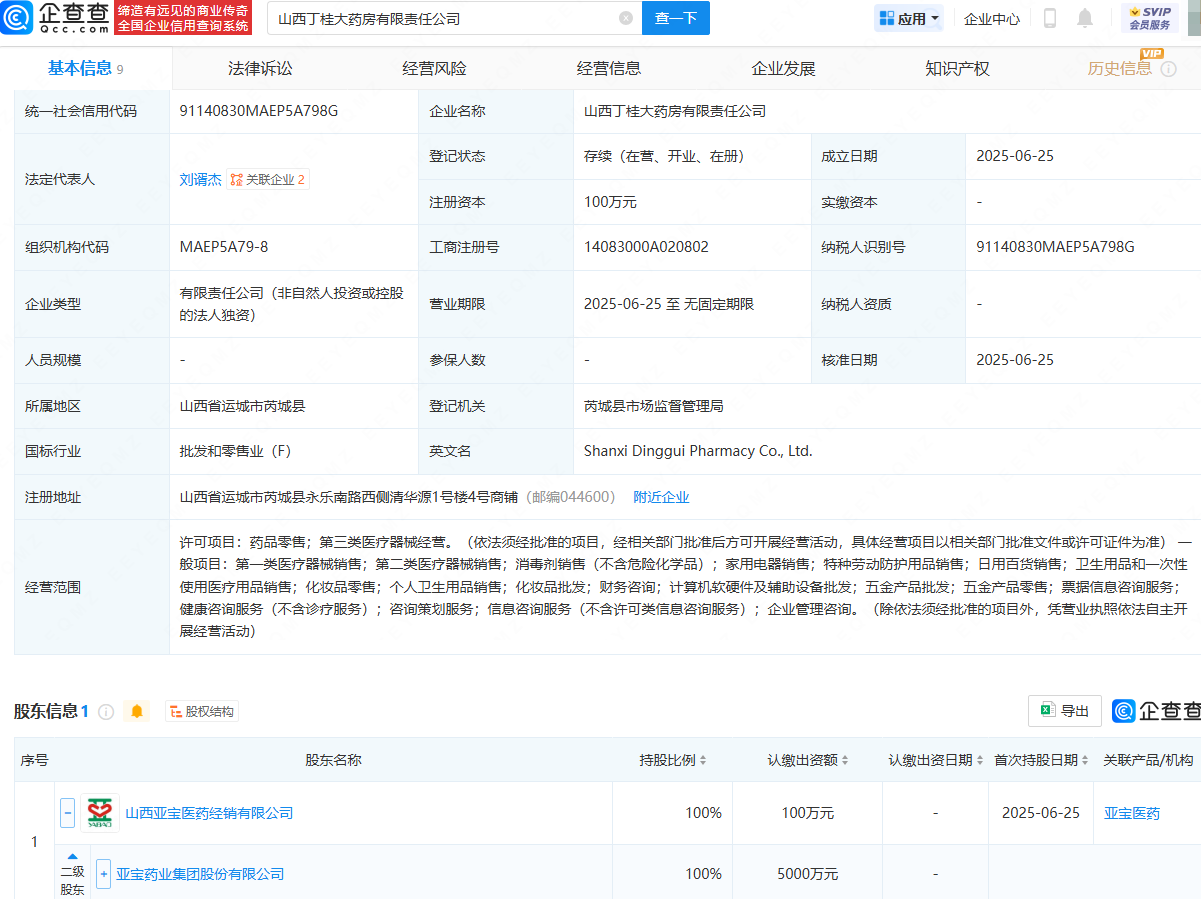Open SVIP 会员服务
The height and width of the screenshot is (899, 1201).
[1150, 18]
